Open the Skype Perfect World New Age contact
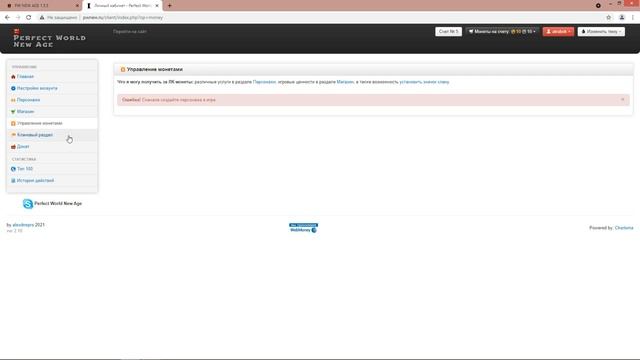The width and height of the screenshot is (640, 360). [52, 203]
